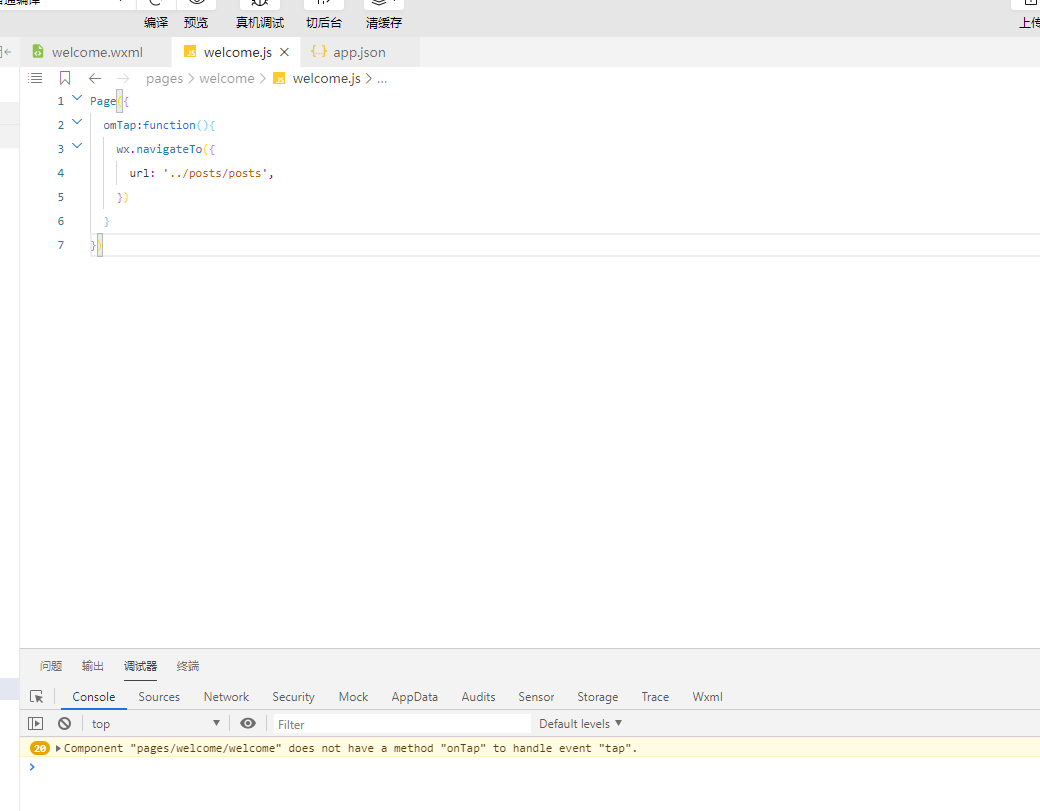The image size is (1040, 811).
Task: Open the 输出 output panel tab
Action: pyautogui.click(x=93, y=666)
